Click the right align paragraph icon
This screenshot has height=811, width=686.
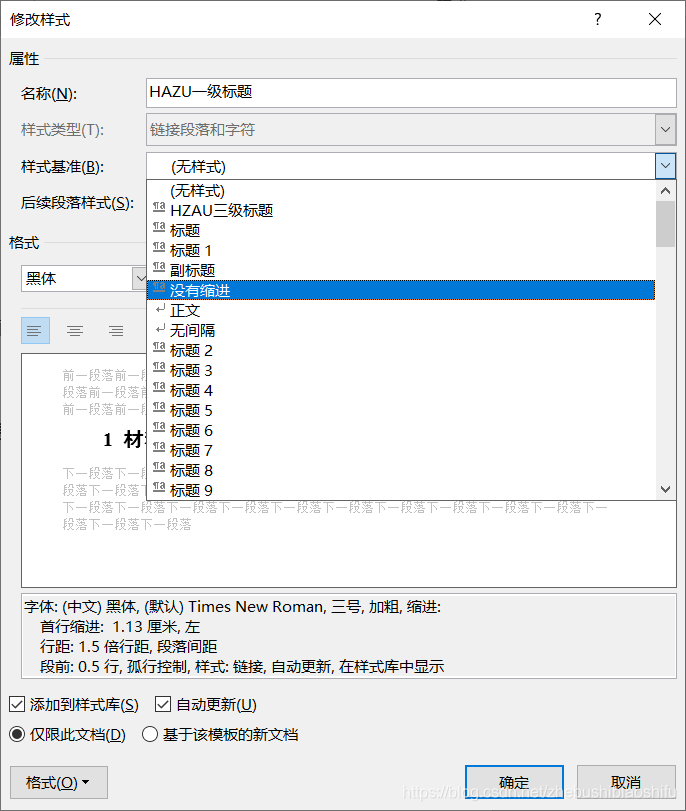coord(116,331)
